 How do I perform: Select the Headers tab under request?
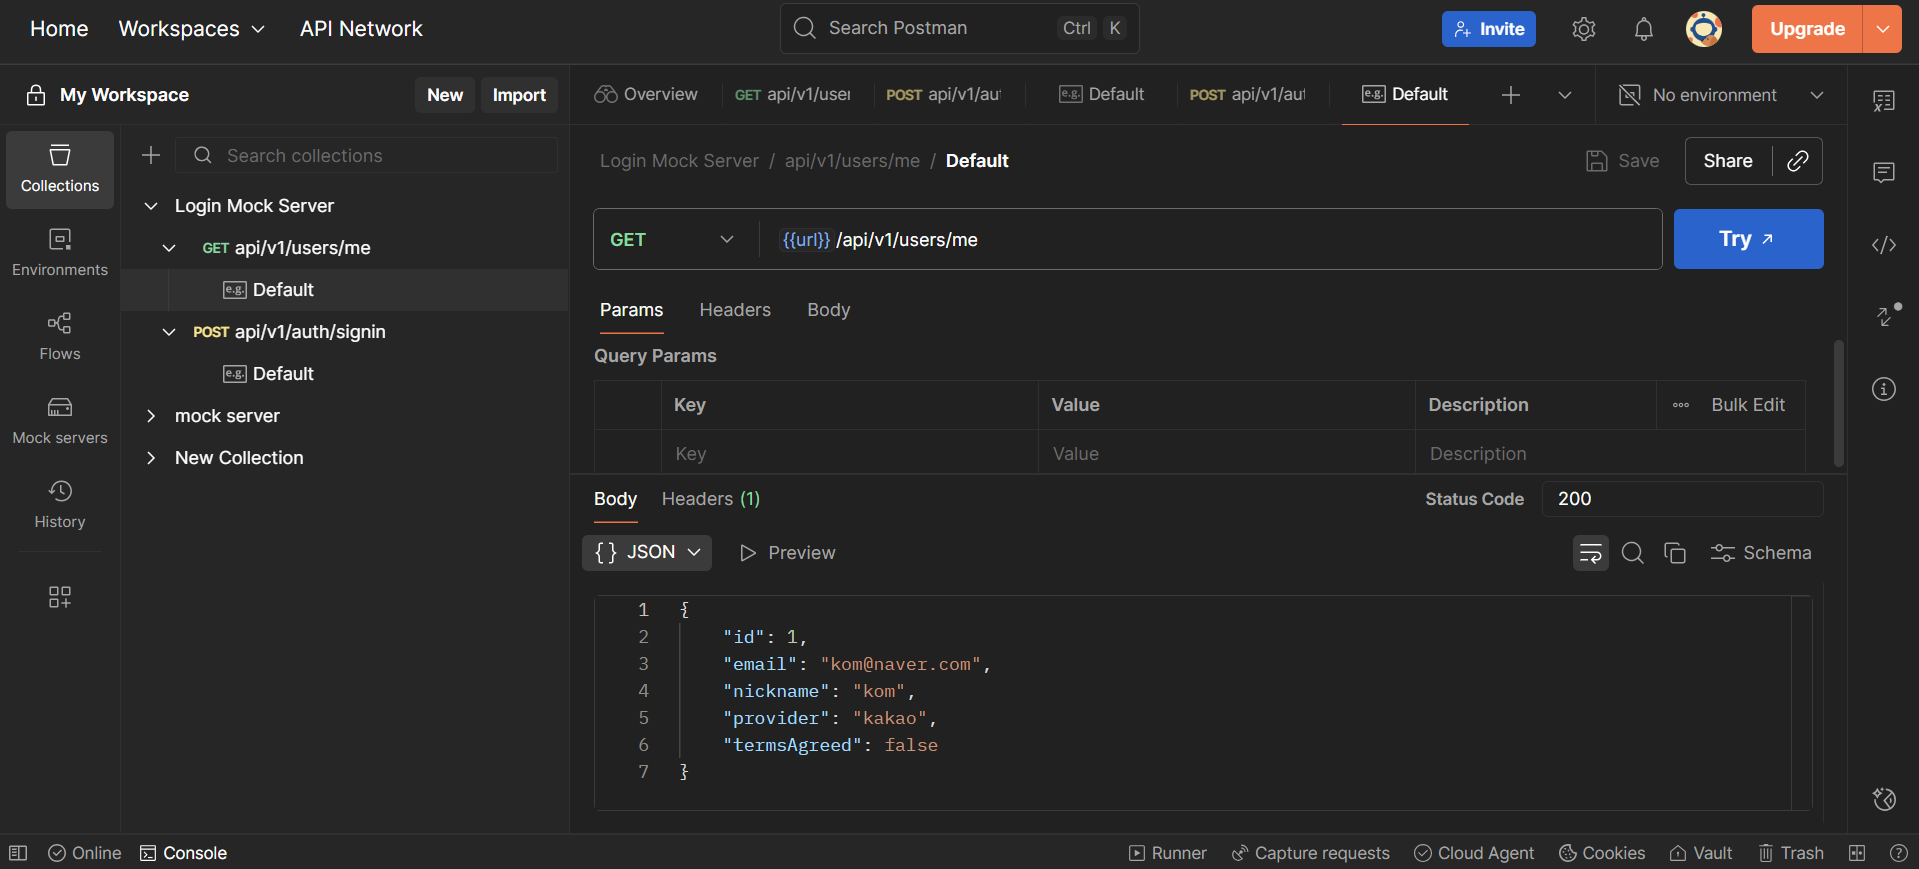click(735, 310)
